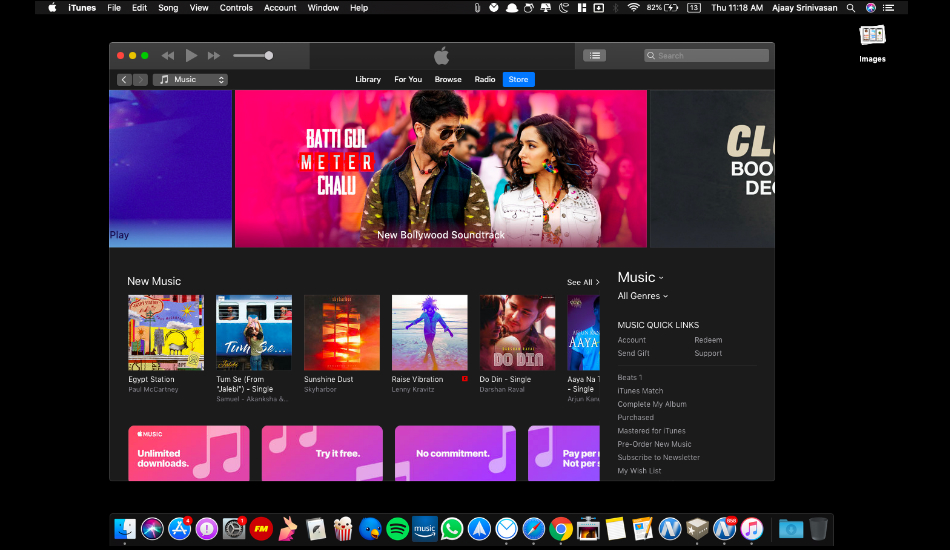Open Spotlight search magnifier in menu bar

(x=851, y=8)
